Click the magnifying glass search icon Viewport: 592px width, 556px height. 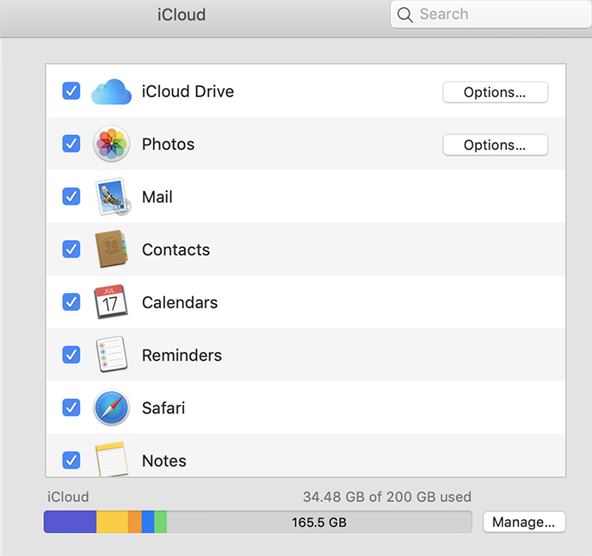coord(405,15)
